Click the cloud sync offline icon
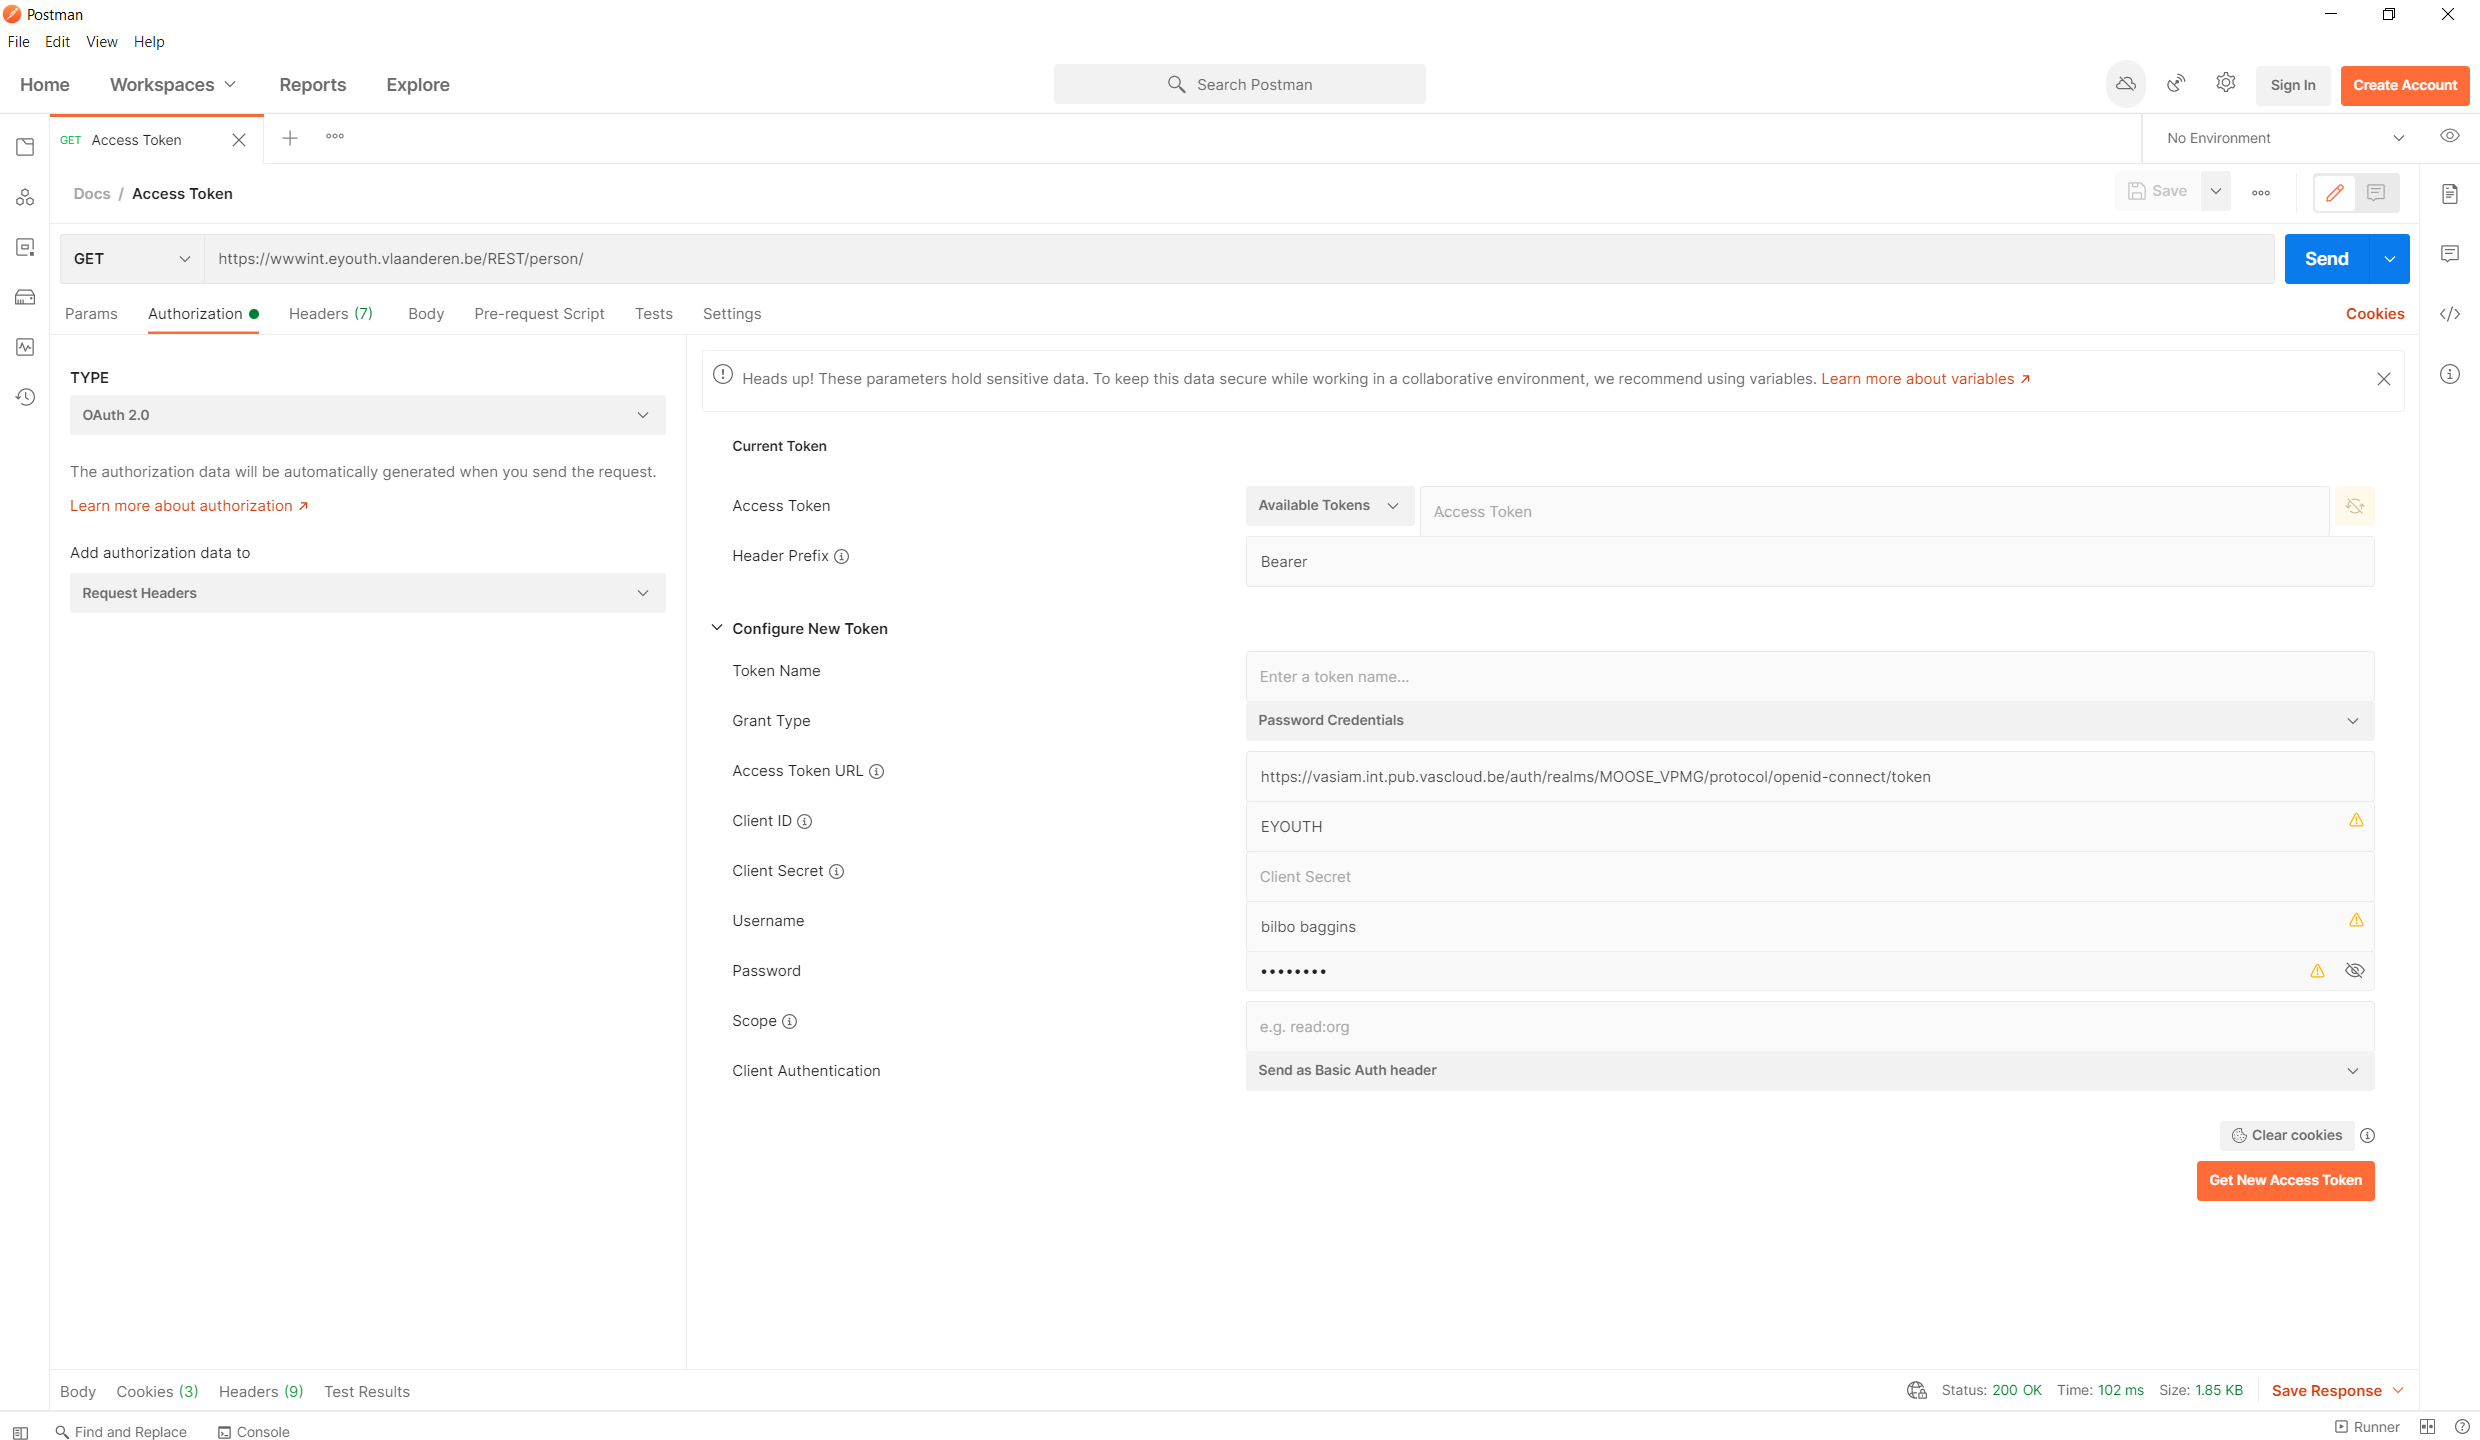The height and width of the screenshot is (1440, 2480). click(x=2125, y=84)
